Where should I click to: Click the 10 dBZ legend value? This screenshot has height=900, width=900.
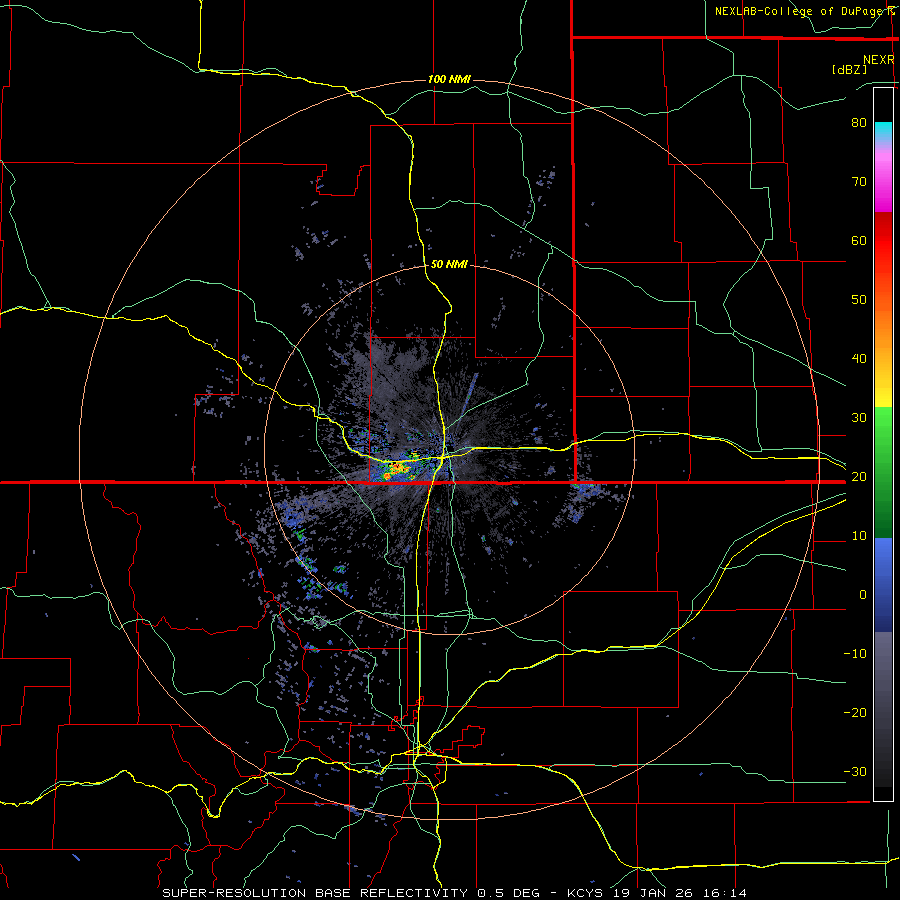[x=859, y=536]
